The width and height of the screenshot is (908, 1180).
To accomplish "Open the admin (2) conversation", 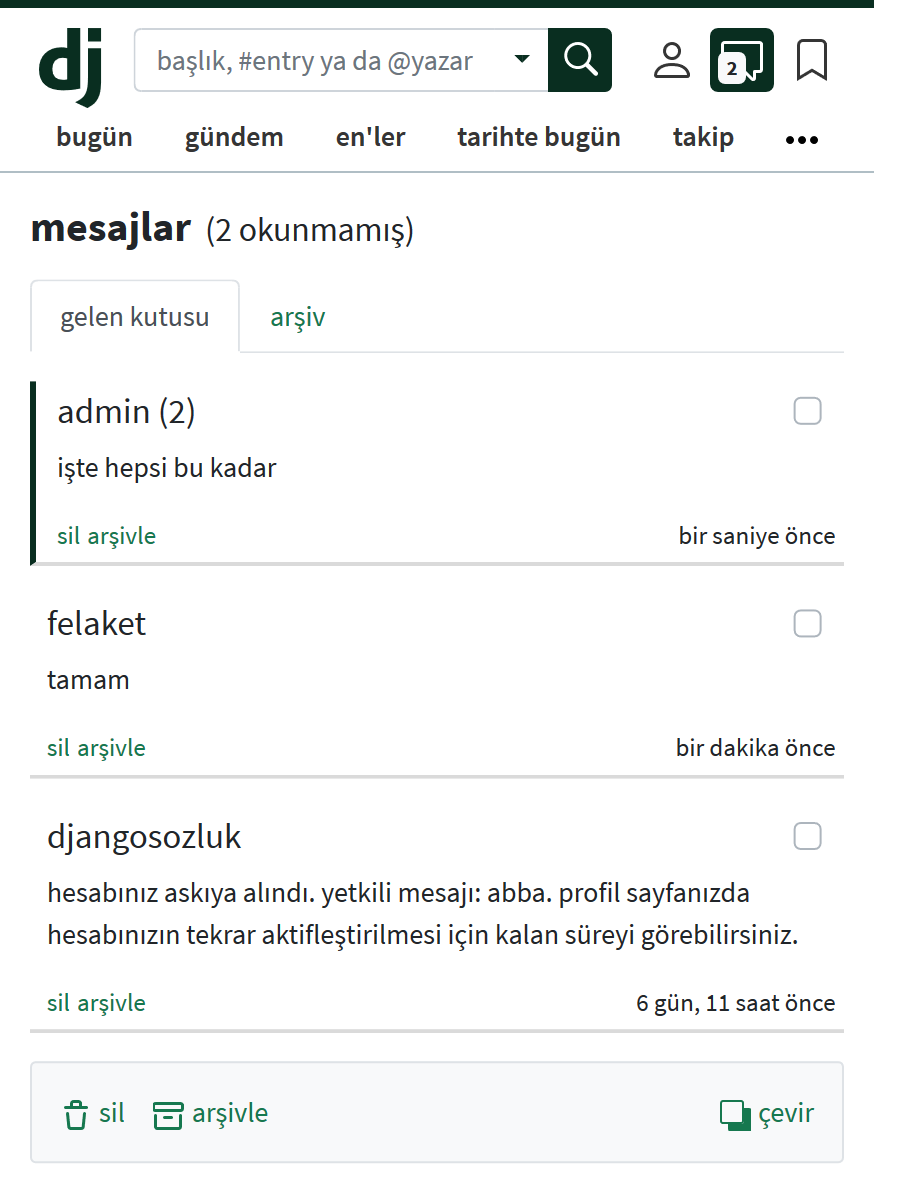I will 126,412.
